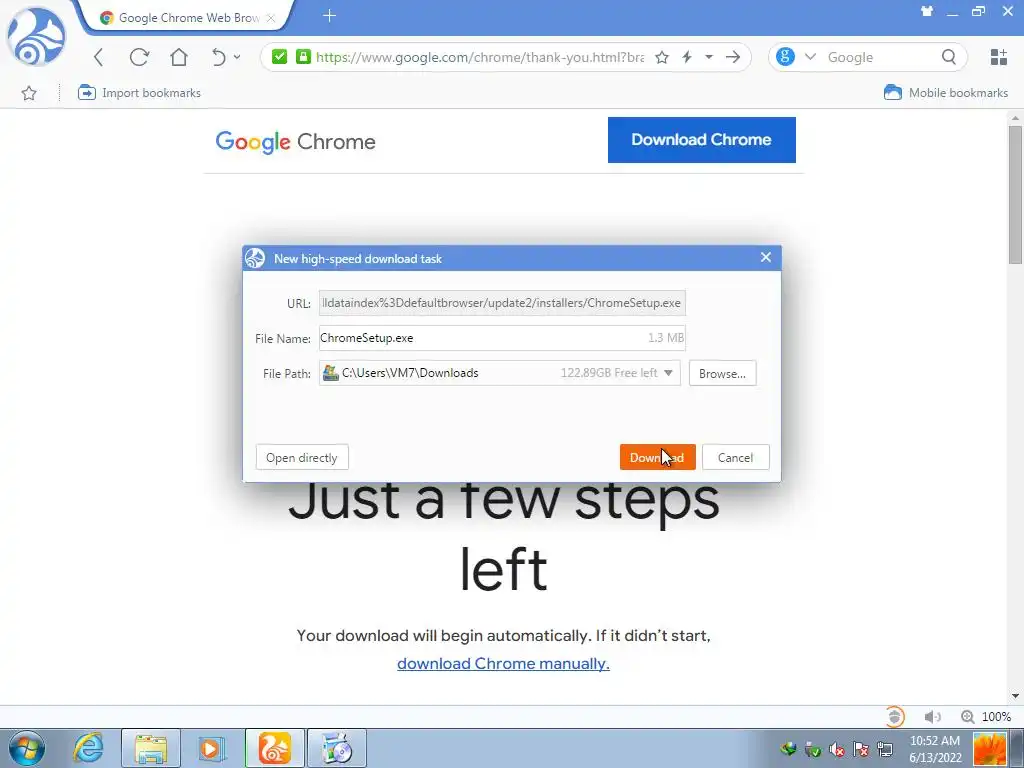Viewport: 1024px width, 768px height.
Task: Open the home page icon
Action: [179, 57]
